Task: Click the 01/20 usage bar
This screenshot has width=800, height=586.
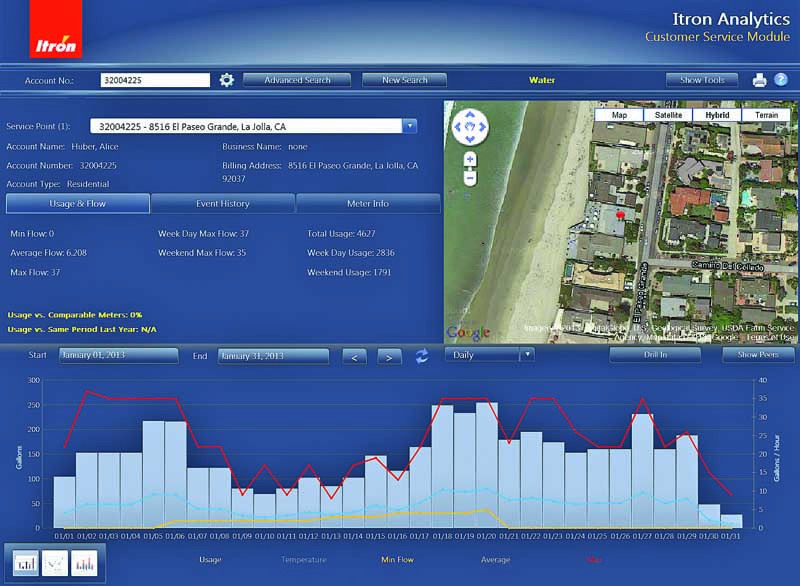Action: 487,465
